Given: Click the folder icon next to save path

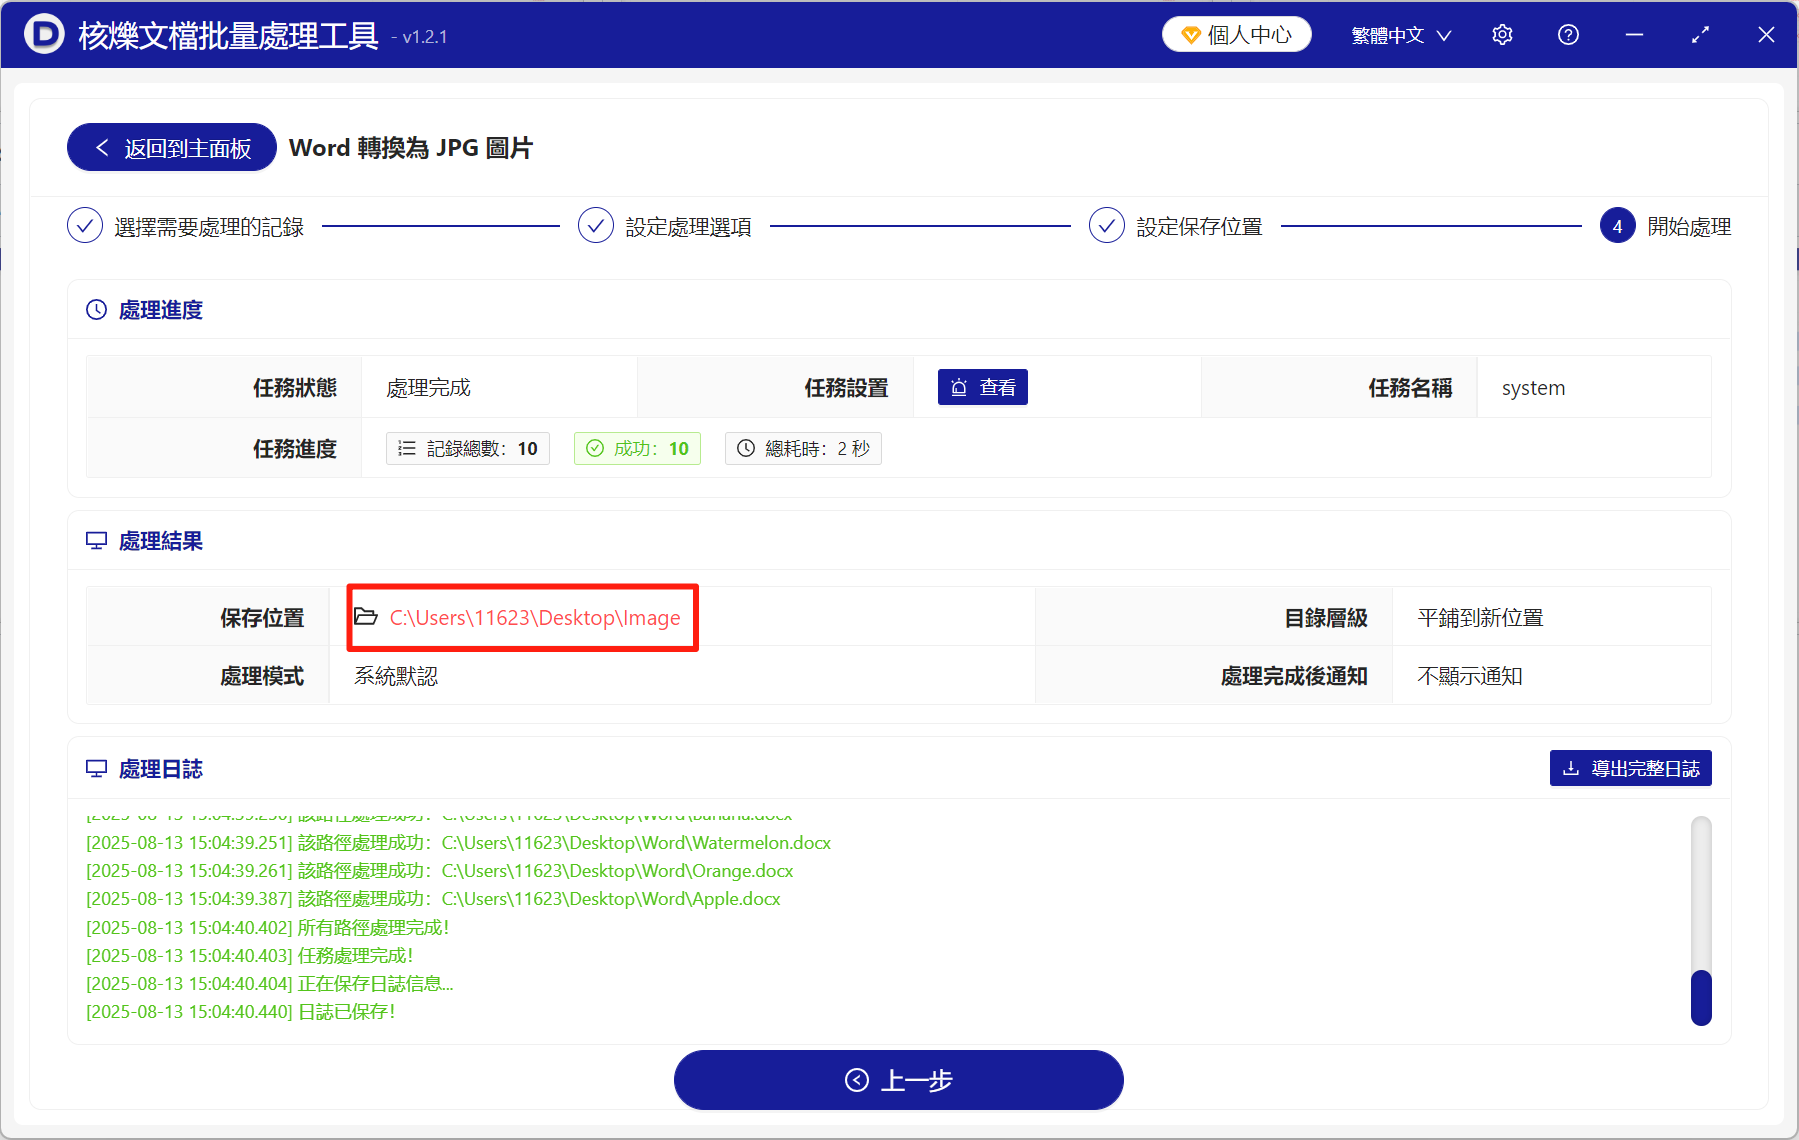Looking at the screenshot, I should click(364, 617).
